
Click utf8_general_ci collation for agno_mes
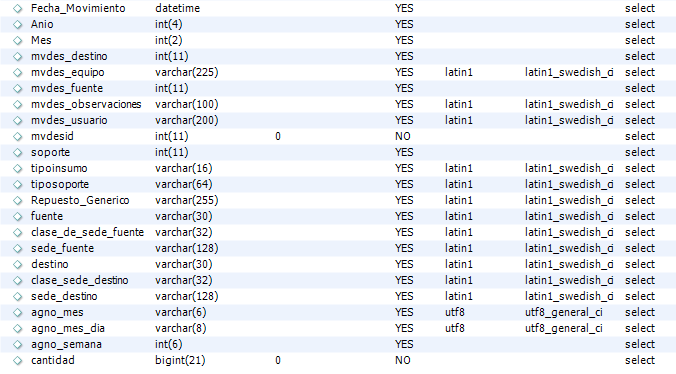click(x=563, y=312)
